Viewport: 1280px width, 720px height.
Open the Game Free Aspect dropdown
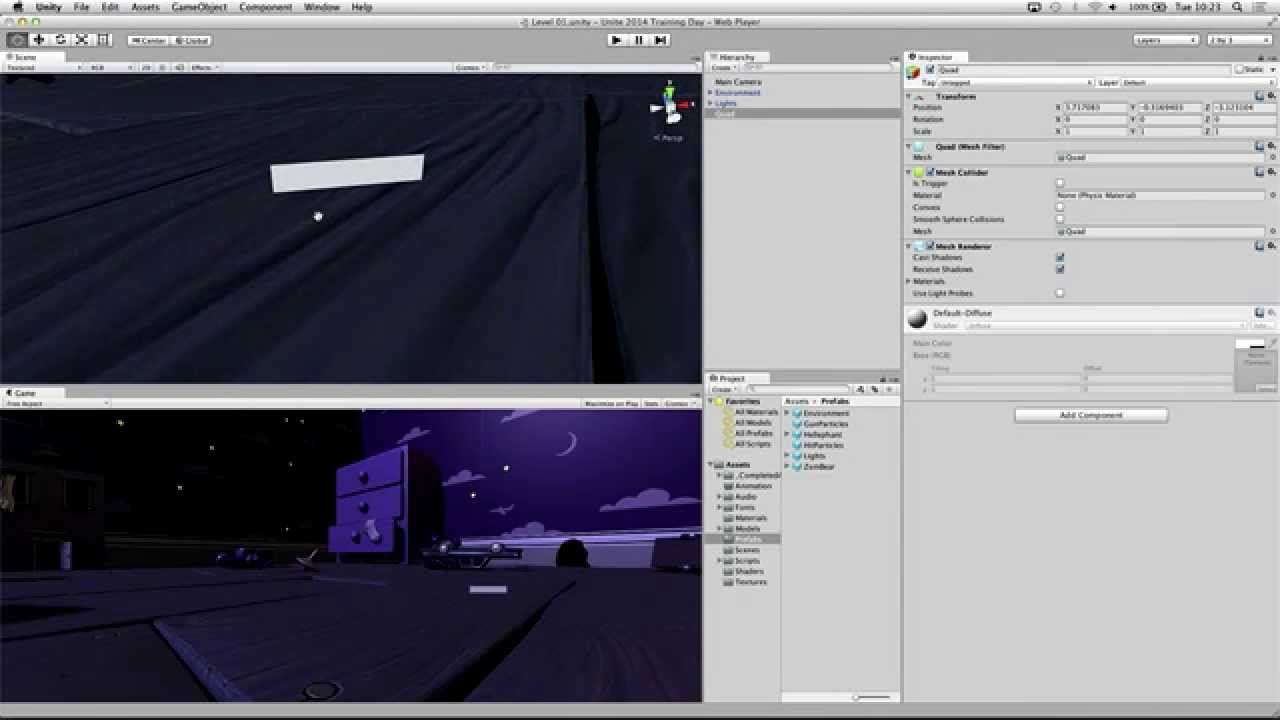click(x=57, y=403)
